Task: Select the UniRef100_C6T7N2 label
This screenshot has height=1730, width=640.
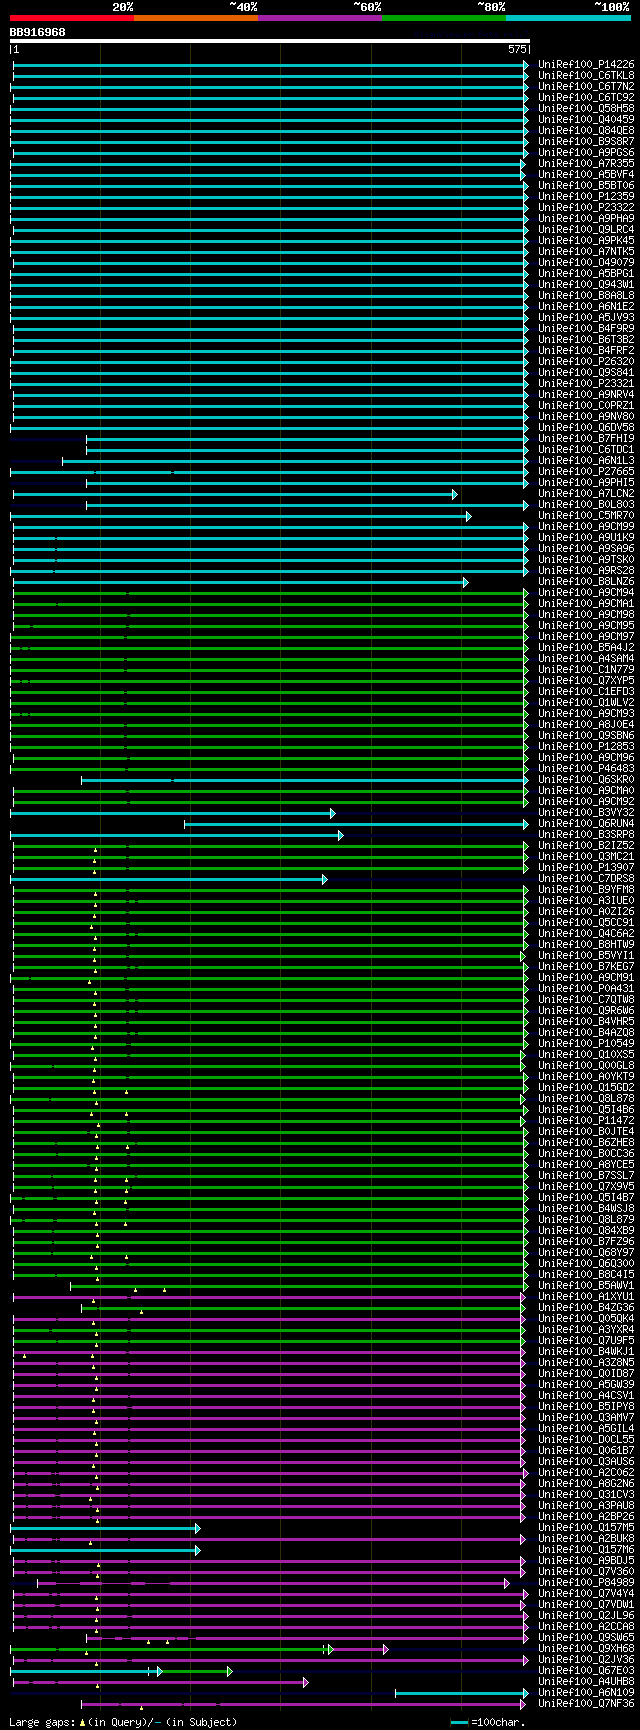Action: coord(586,87)
